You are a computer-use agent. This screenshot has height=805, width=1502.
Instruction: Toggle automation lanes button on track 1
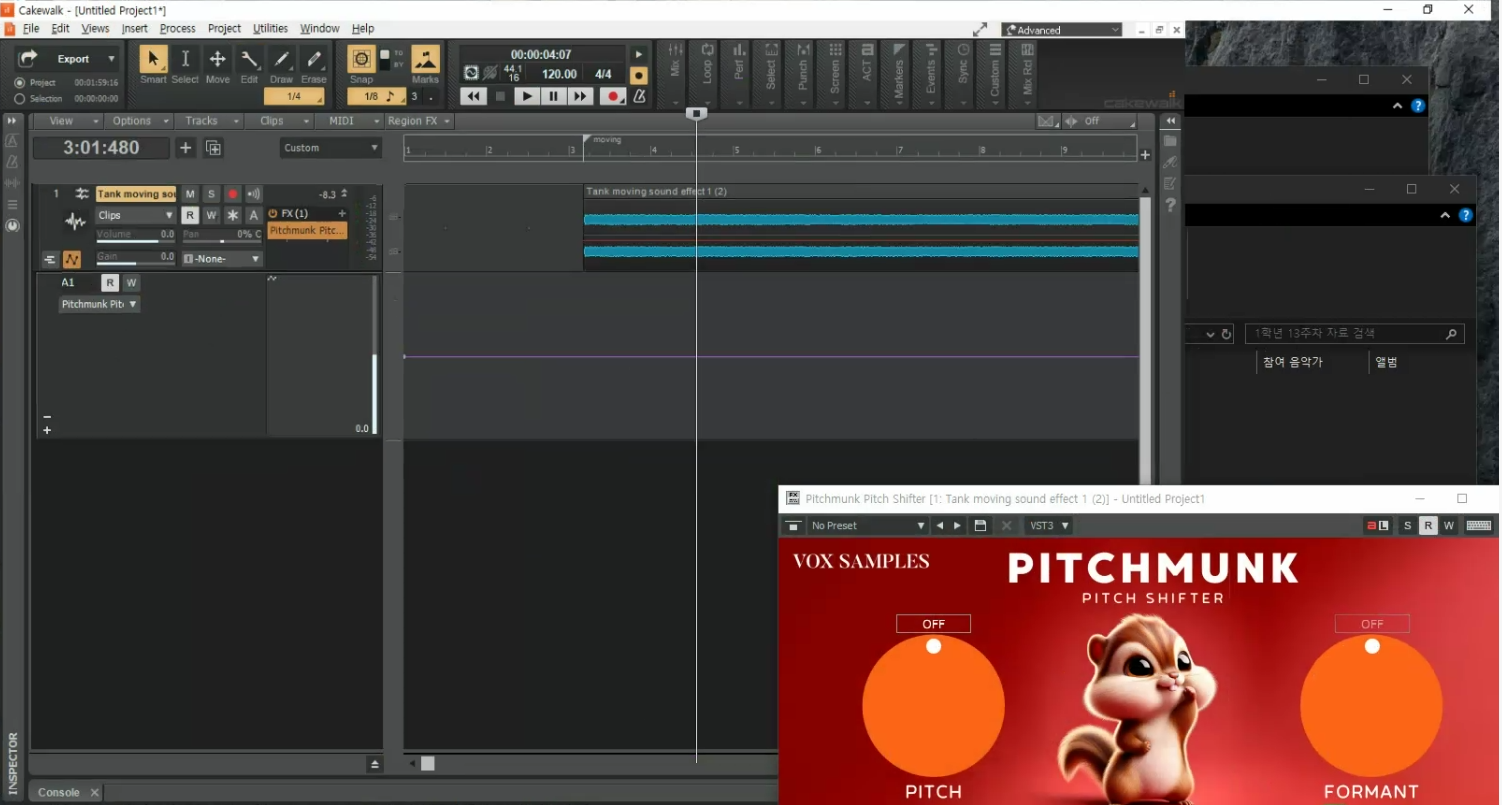(x=72, y=260)
